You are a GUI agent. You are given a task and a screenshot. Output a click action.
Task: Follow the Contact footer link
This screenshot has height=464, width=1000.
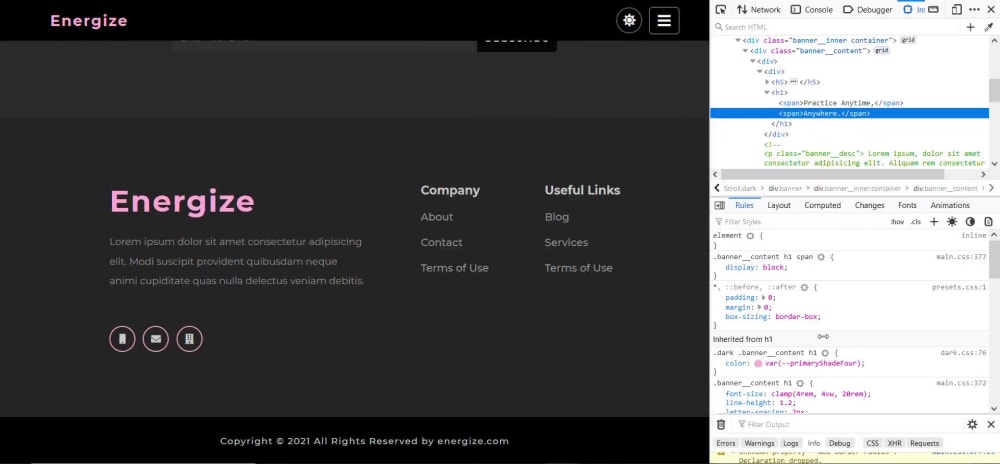[x=441, y=242]
